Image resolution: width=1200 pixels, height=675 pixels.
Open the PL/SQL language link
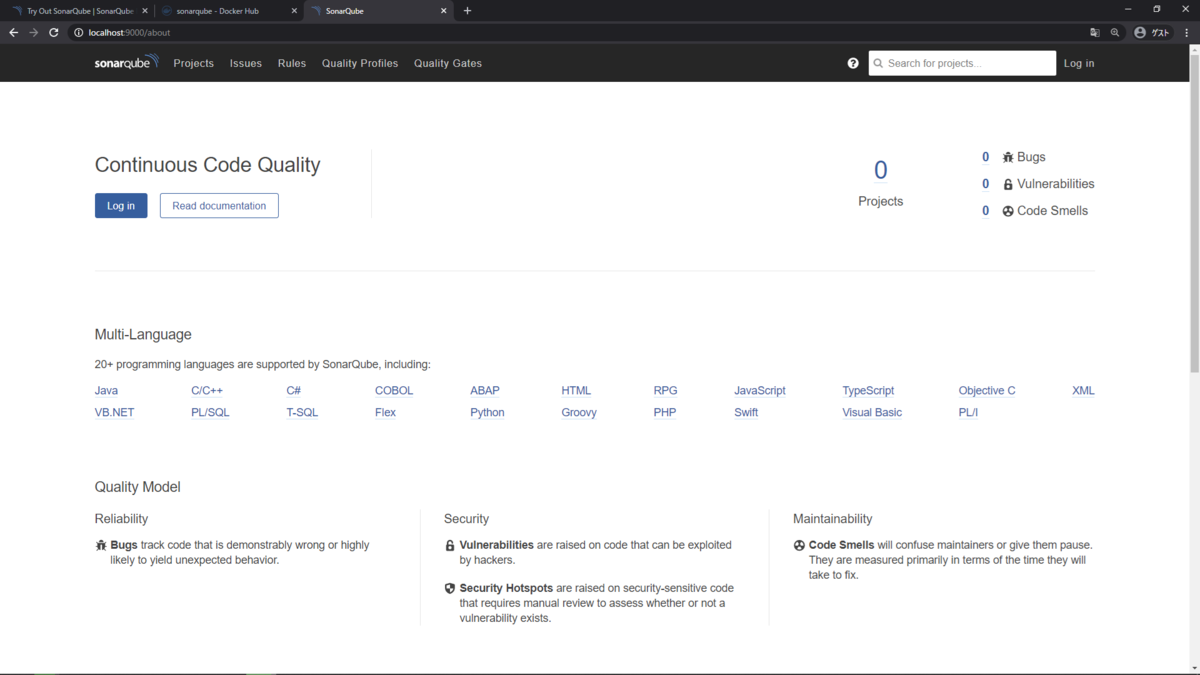click(210, 412)
